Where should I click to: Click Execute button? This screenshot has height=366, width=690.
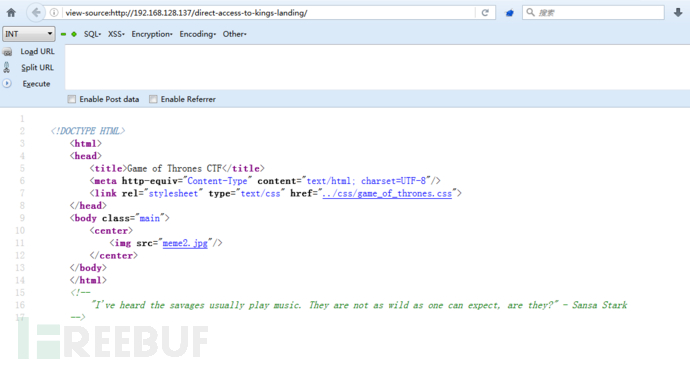click(36, 84)
